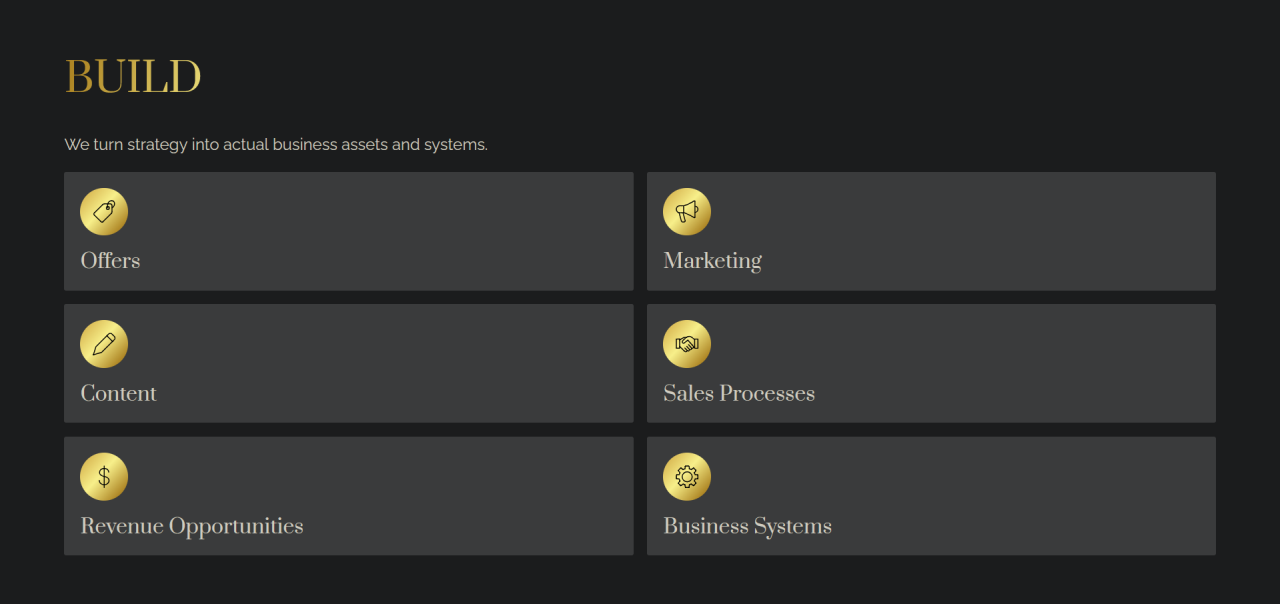
Task: Select blank area of the Revenue Opportunities card
Action: [x=450, y=496]
